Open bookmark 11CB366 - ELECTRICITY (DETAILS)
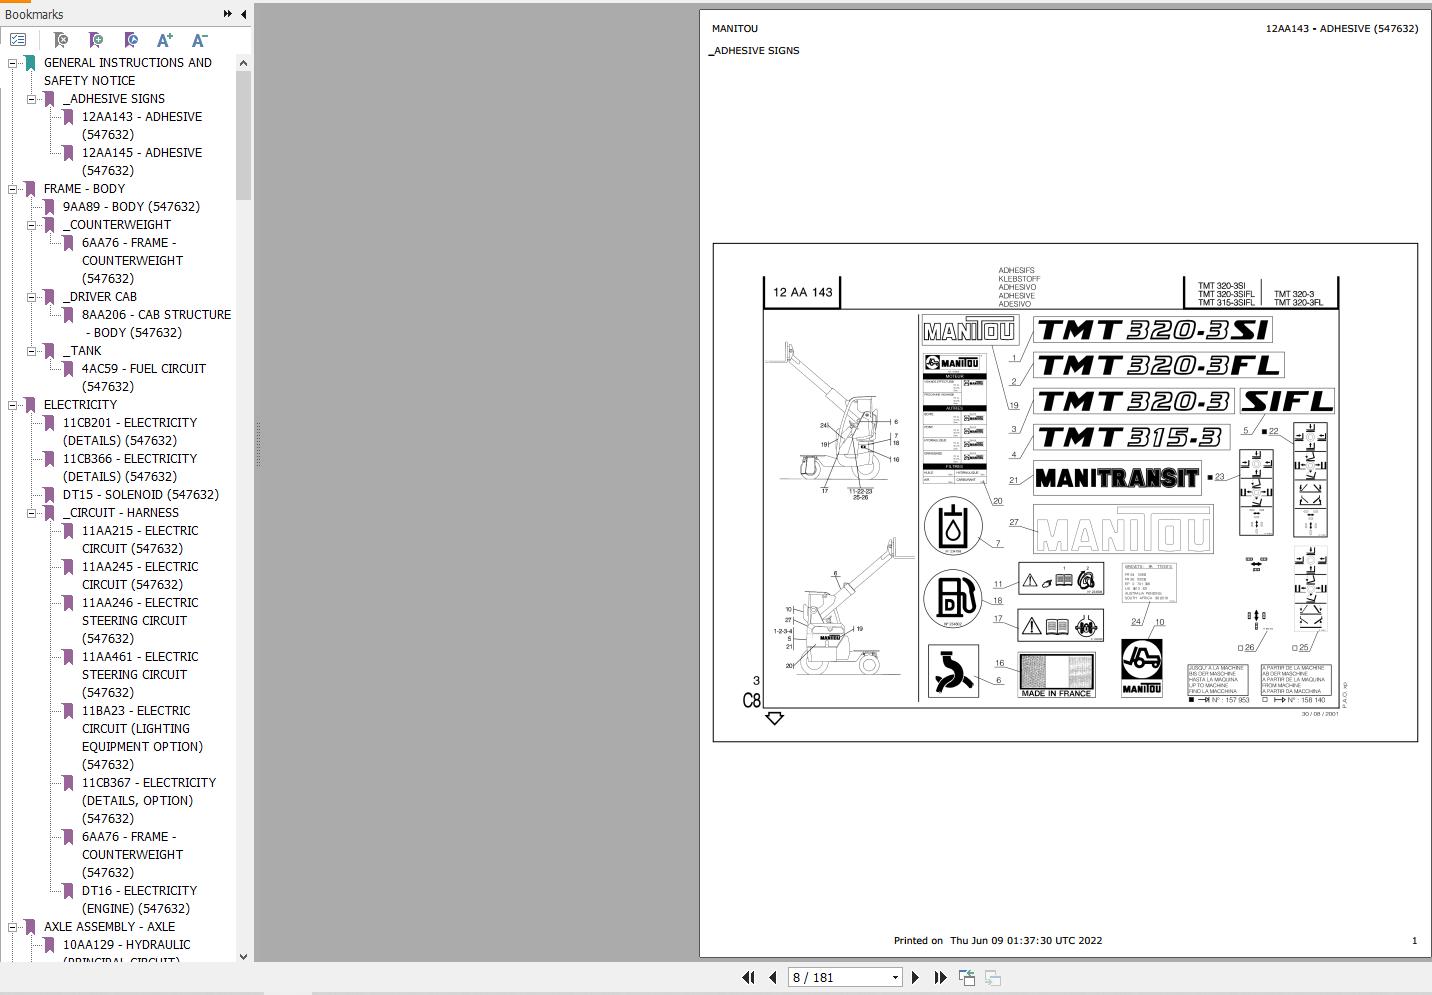Viewport: 1432px width, 995px height. (x=130, y=468)
